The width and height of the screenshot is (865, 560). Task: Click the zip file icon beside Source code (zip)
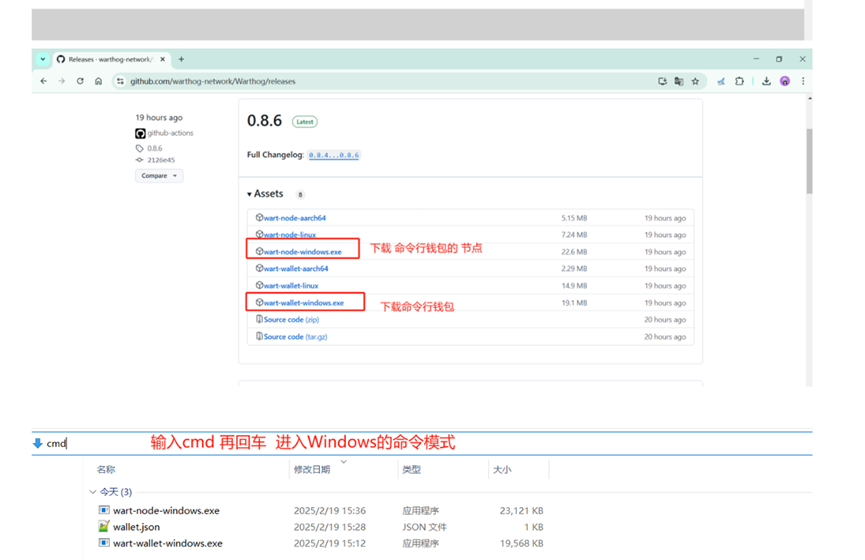(x=259, y=319)
